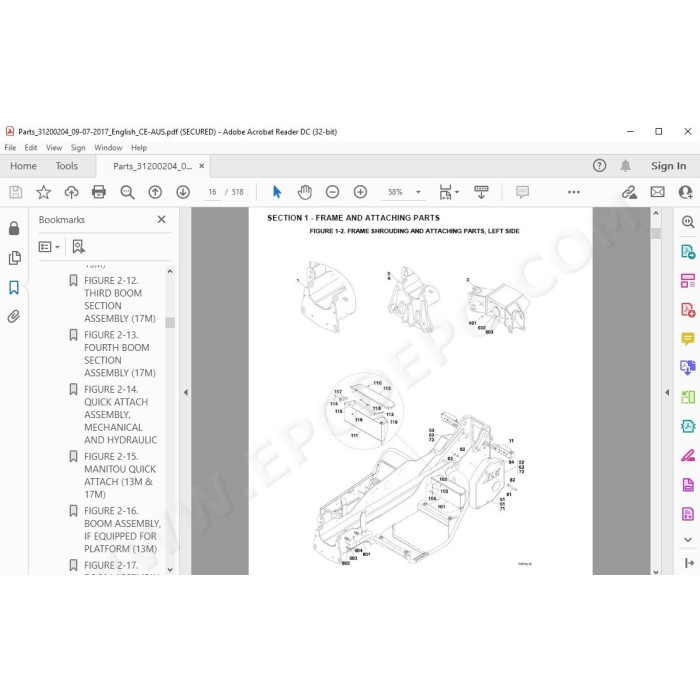Click the bookmarks scrollbar up arrow
This screenshot has width=700, height=700.
click(170, 271)
